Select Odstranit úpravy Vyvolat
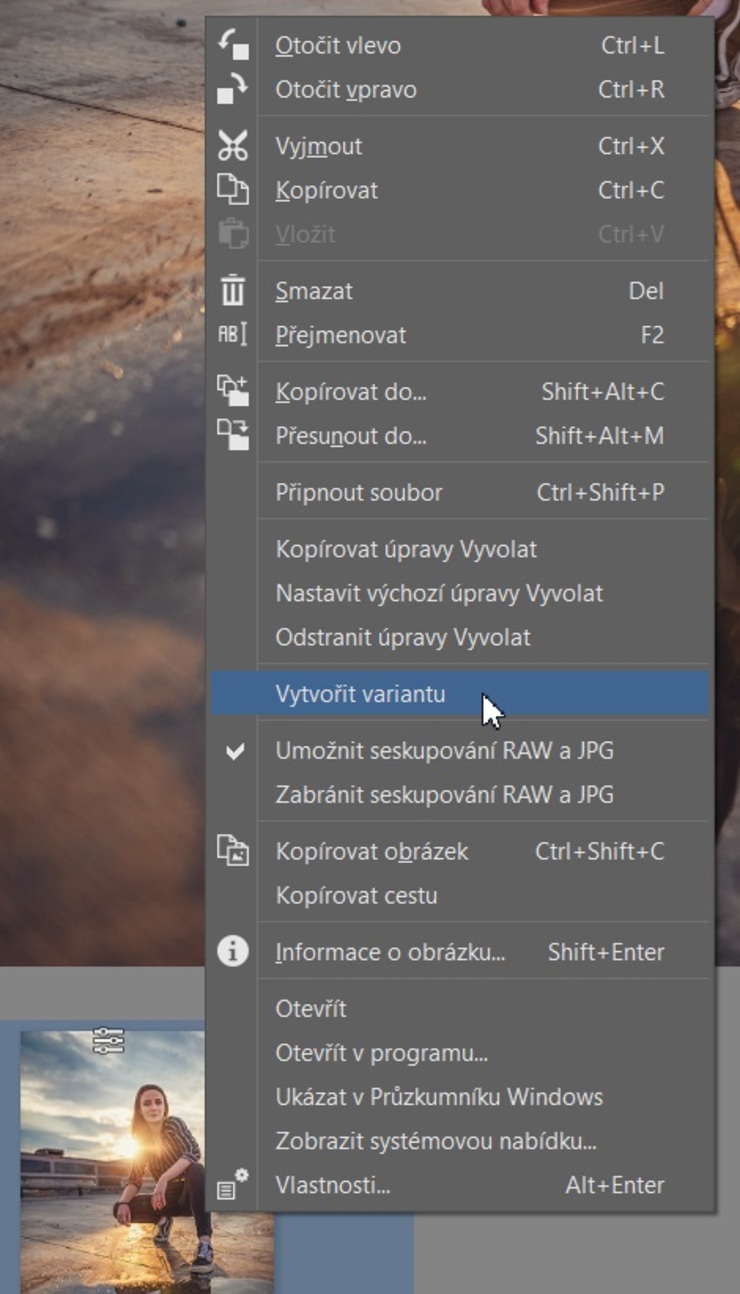Image resolution: width=740 pixels, height=1294 pixels. click(x=460, y=637)
